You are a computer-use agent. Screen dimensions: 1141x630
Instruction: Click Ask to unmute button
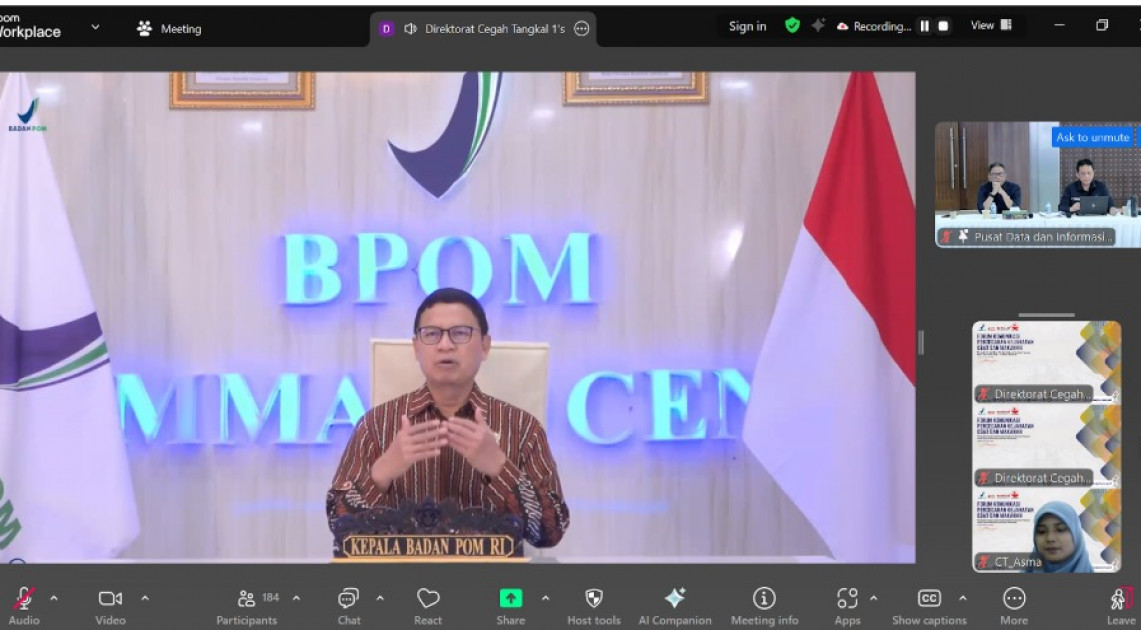(x=1094, y=136)
